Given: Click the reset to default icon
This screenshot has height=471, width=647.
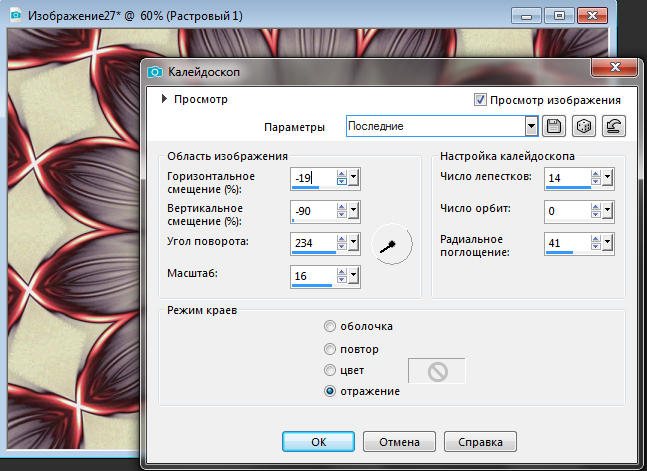Looking at the screenshot, I should (x=613, y=126).
